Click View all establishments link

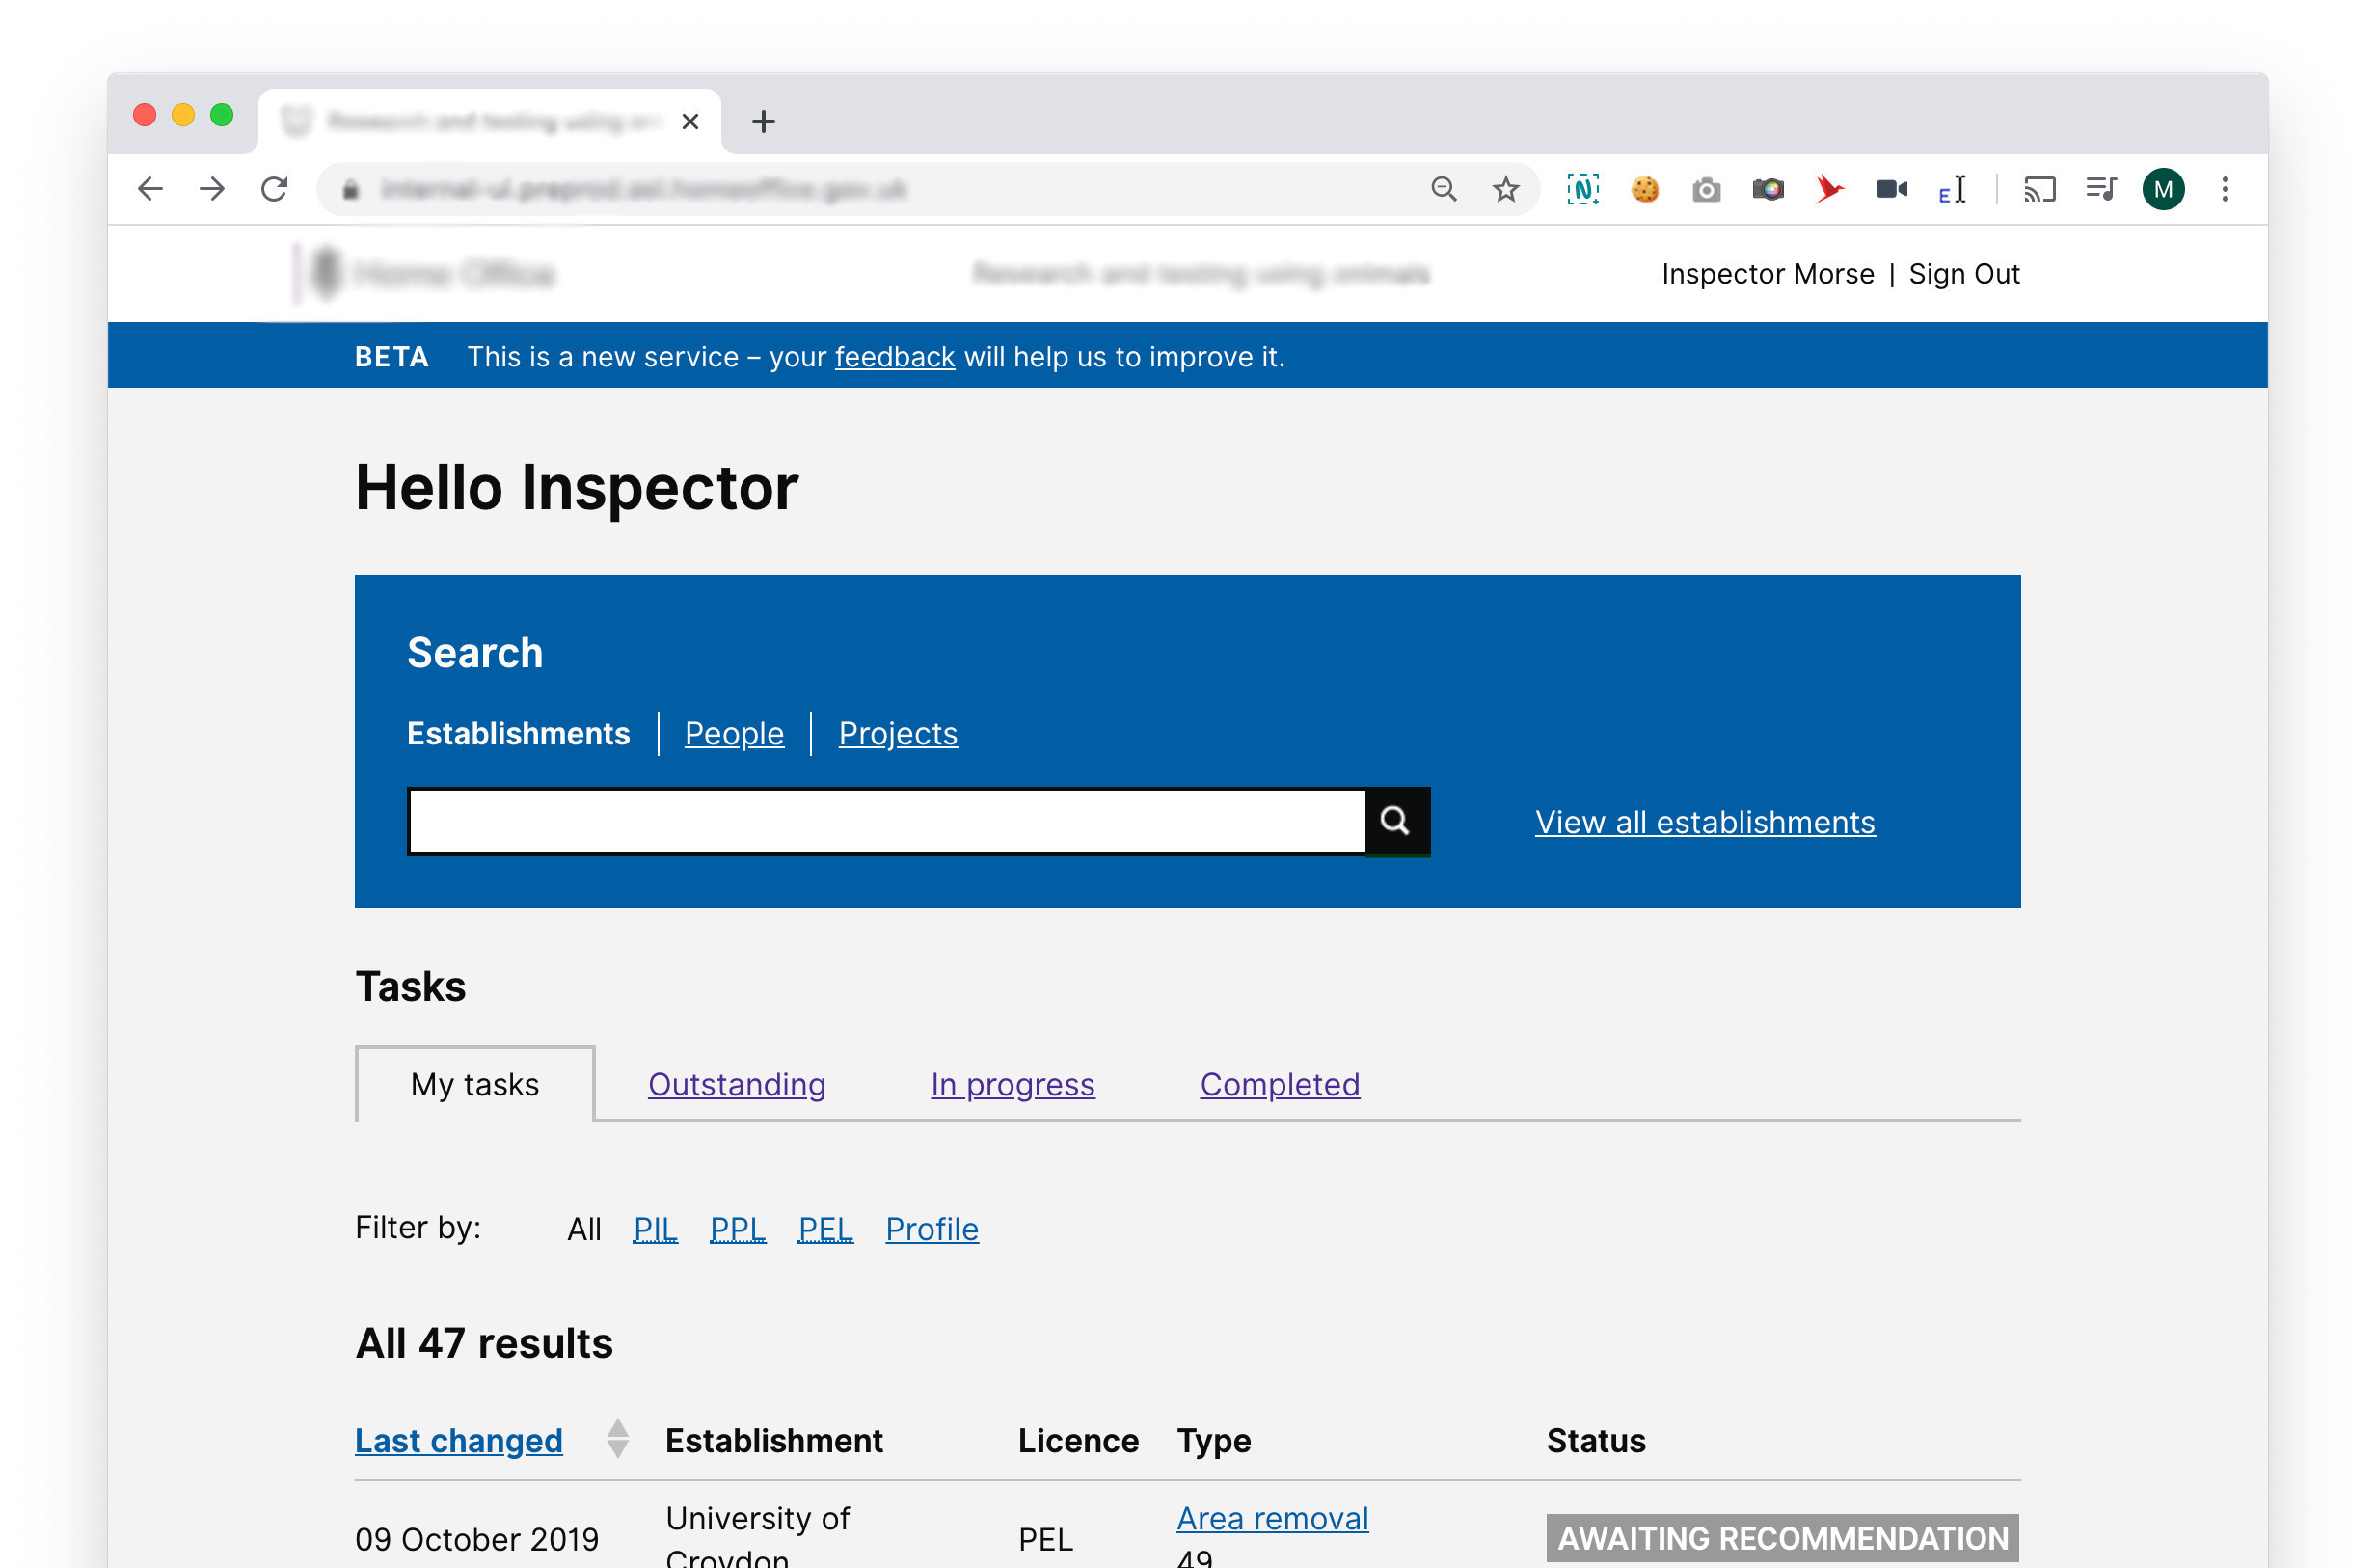[1704, 822]
